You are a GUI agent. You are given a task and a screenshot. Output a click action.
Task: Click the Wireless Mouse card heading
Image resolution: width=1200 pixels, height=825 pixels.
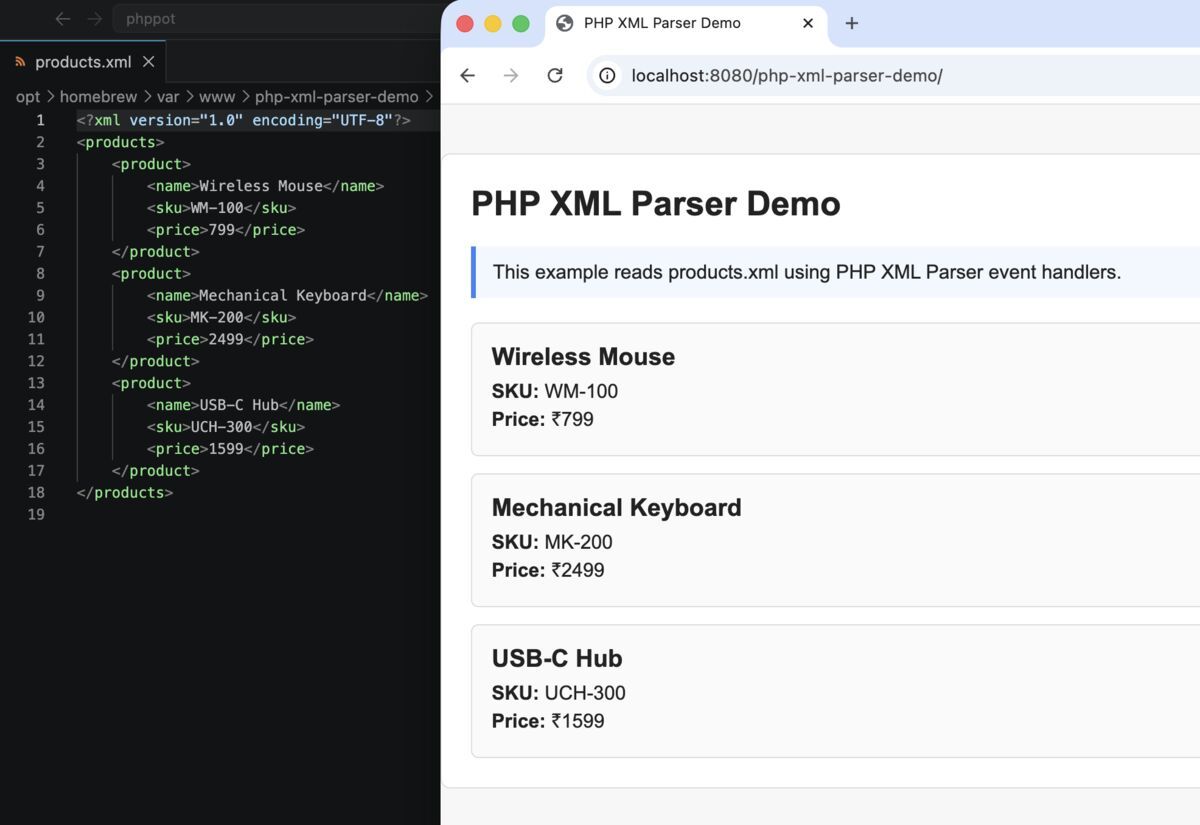(583, 357)
